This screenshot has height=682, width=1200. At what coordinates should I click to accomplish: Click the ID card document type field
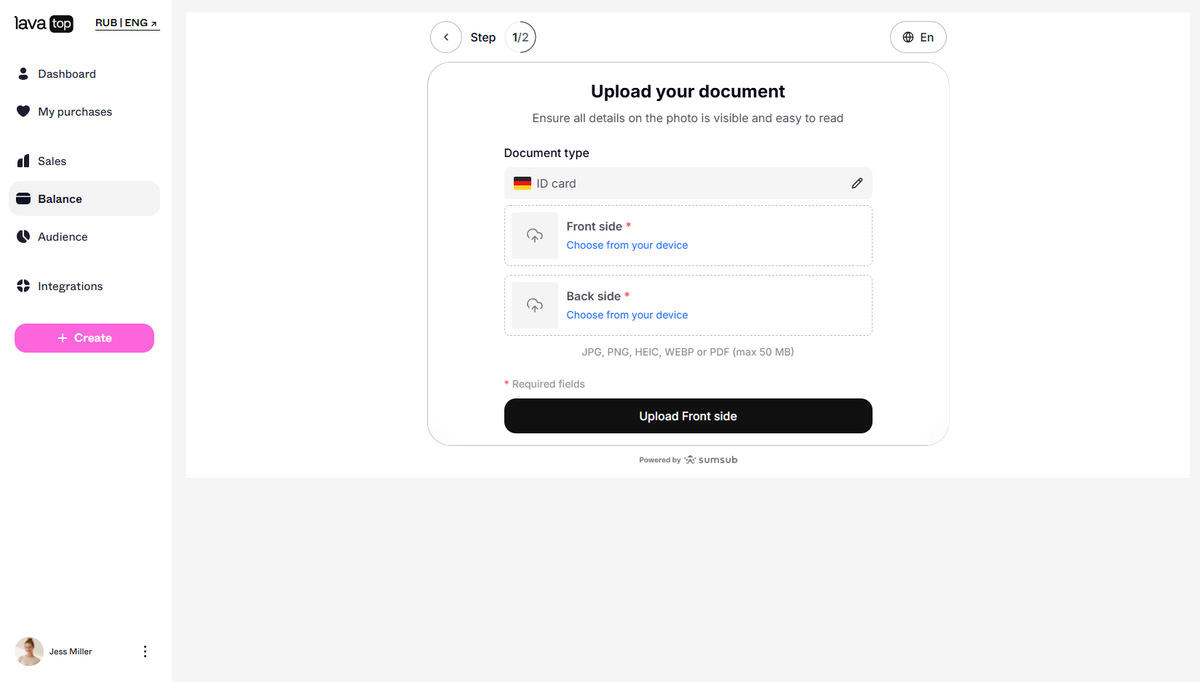click(688, 183)
